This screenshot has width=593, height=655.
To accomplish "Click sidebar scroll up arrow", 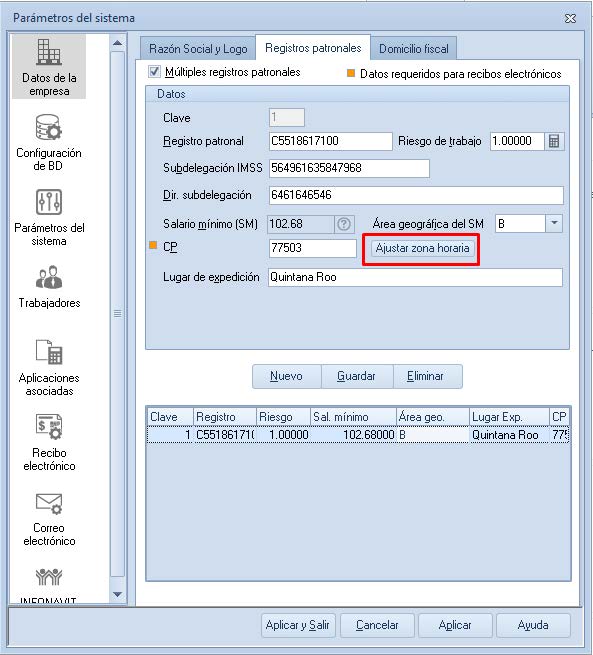I will tap(118, 43).
